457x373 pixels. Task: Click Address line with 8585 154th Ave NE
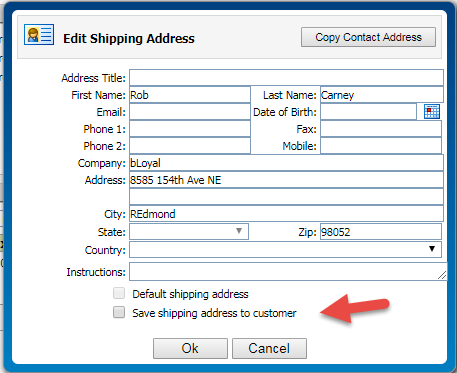click(286, 180)
